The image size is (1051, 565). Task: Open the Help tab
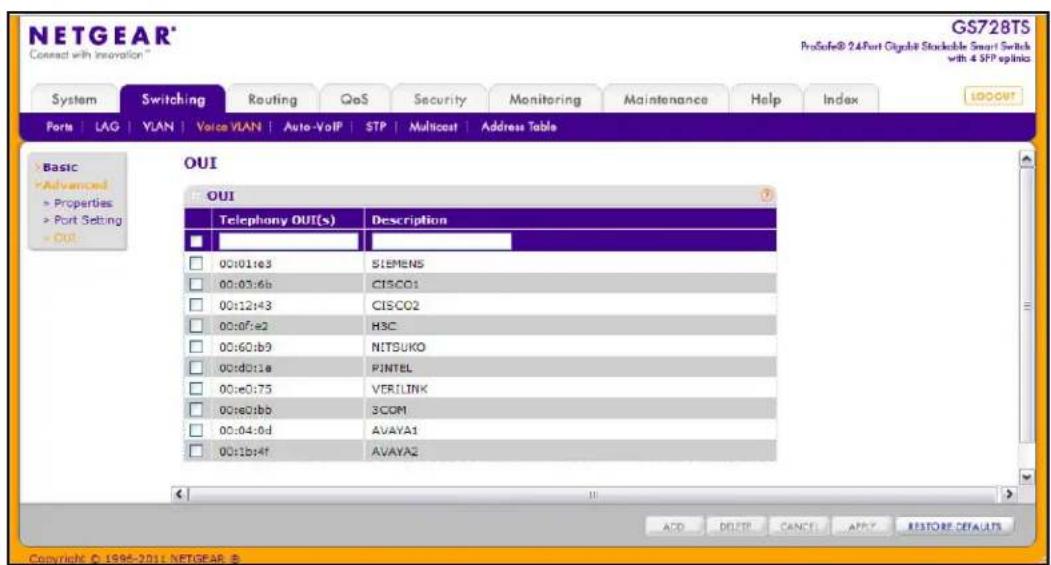tap(765, 99)
